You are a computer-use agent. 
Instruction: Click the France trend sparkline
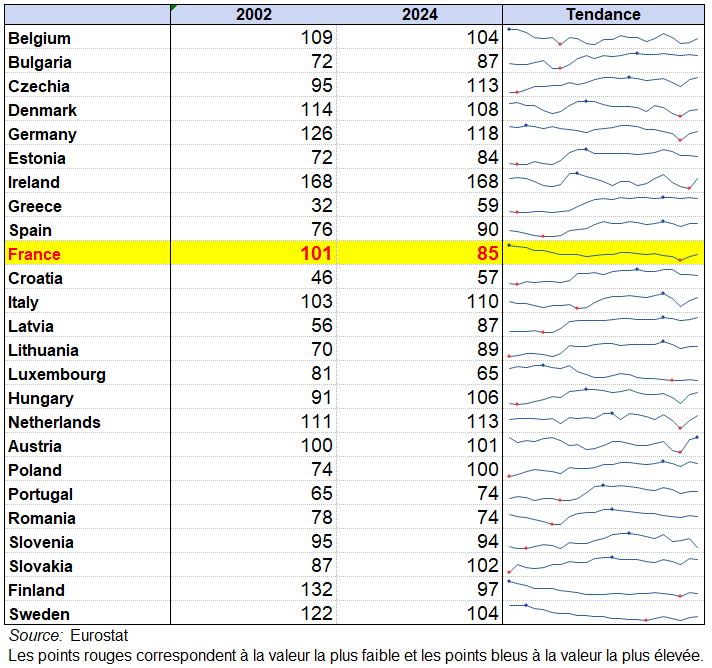[603, 252]
